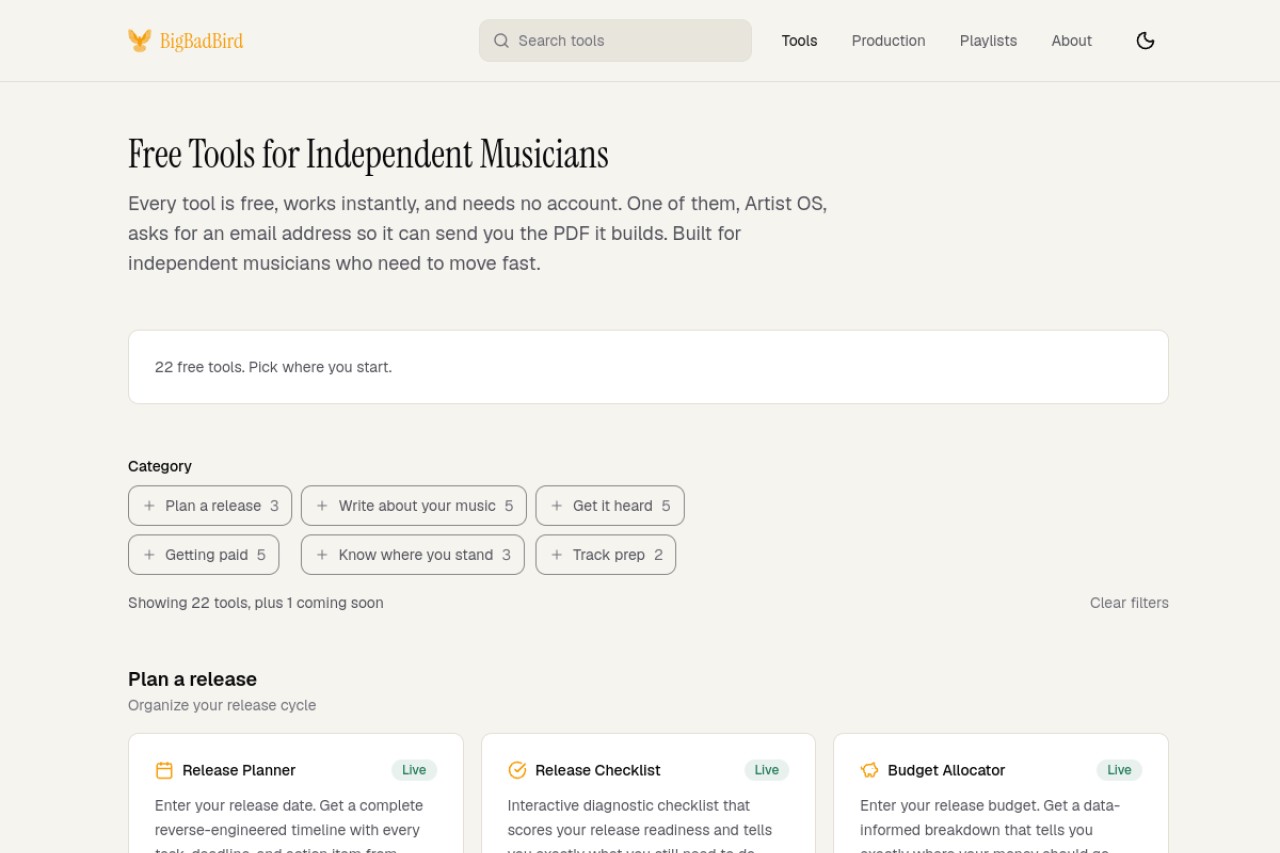Click the Live badge on Release Planner card
The width and height of the screenshot is (1280, 853).
tap(414, 770)
